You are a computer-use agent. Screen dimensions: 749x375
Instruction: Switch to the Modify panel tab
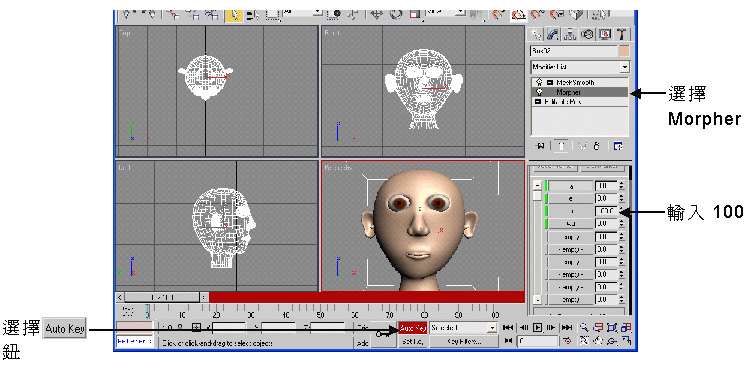[553, 34]
